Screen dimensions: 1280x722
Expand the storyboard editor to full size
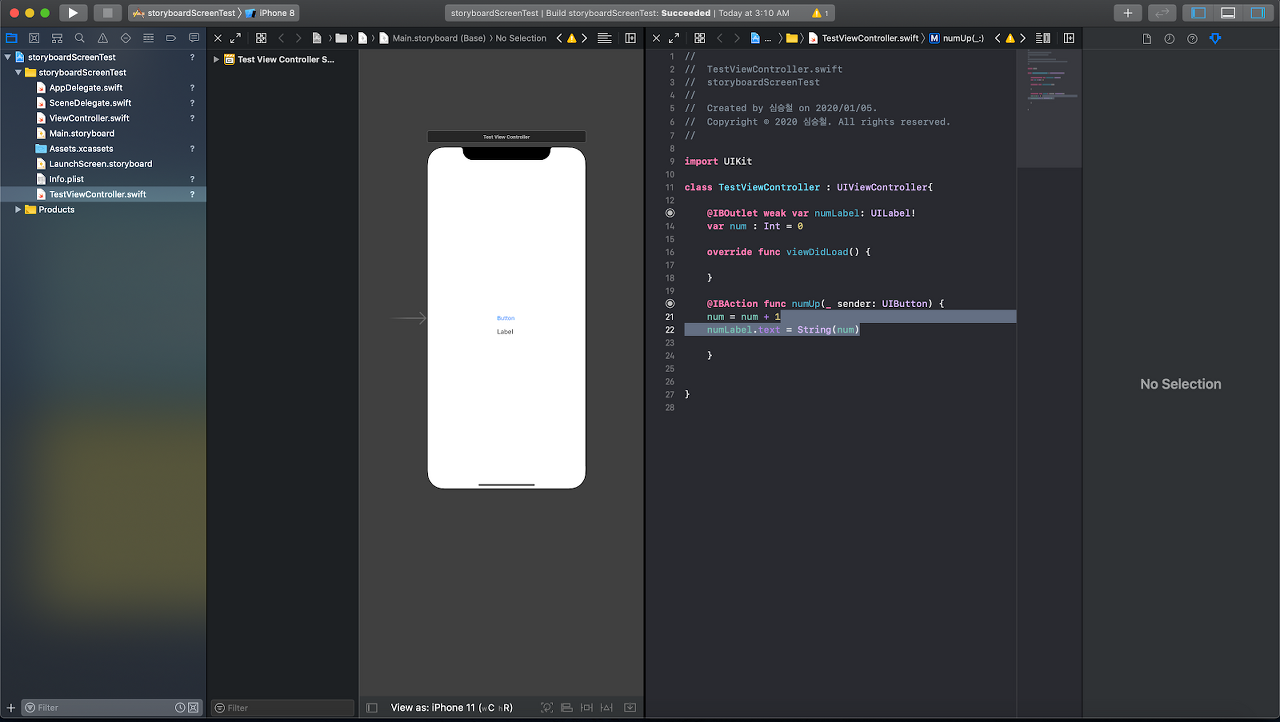point(235,38)
